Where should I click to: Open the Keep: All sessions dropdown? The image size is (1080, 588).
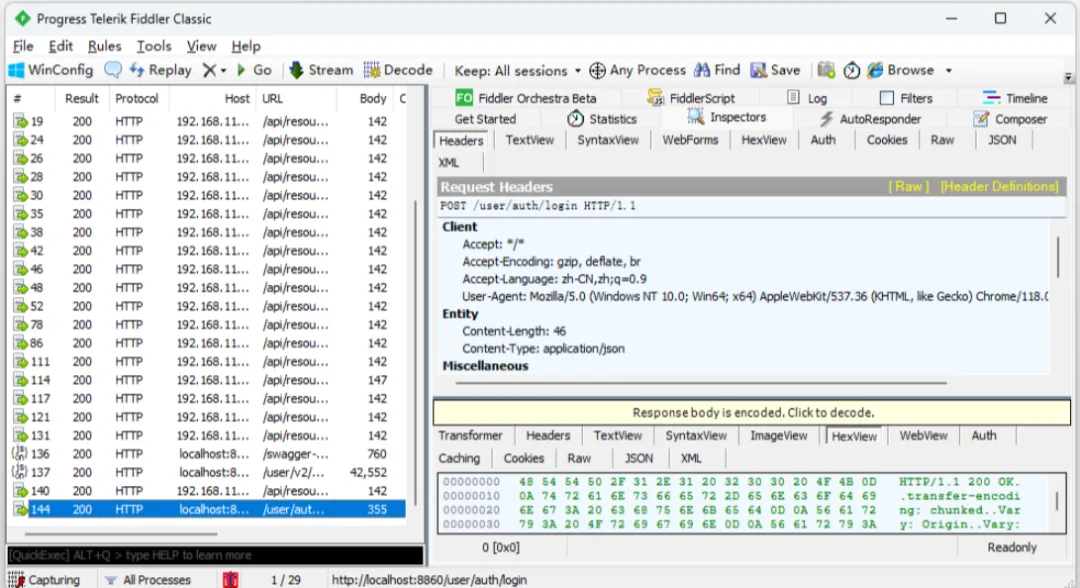coord(517,71)
